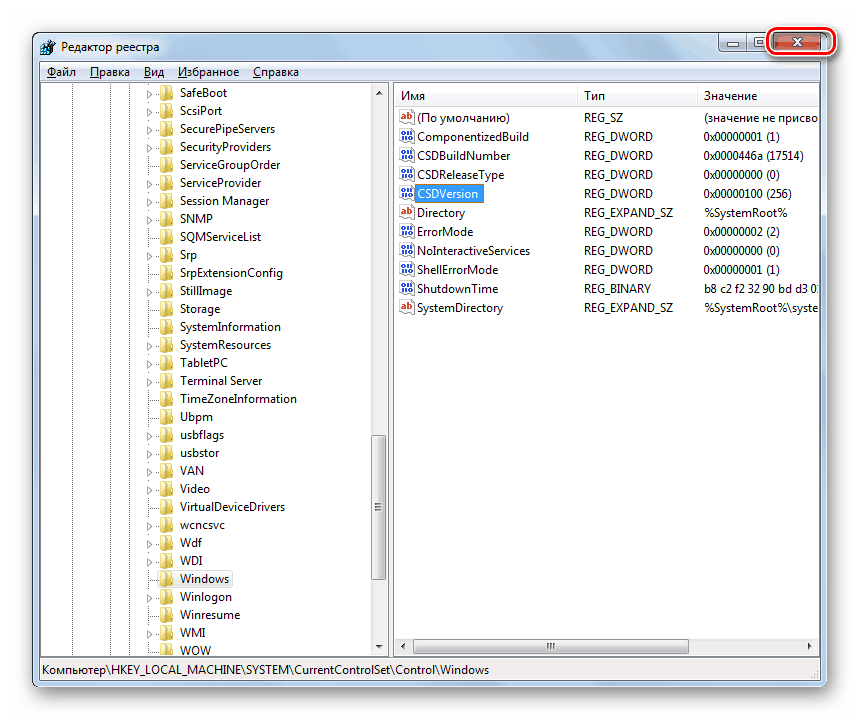Click the TimeZoneInformation folder icon
This screenshot has width=860, height=720.
tap(167, 399)
